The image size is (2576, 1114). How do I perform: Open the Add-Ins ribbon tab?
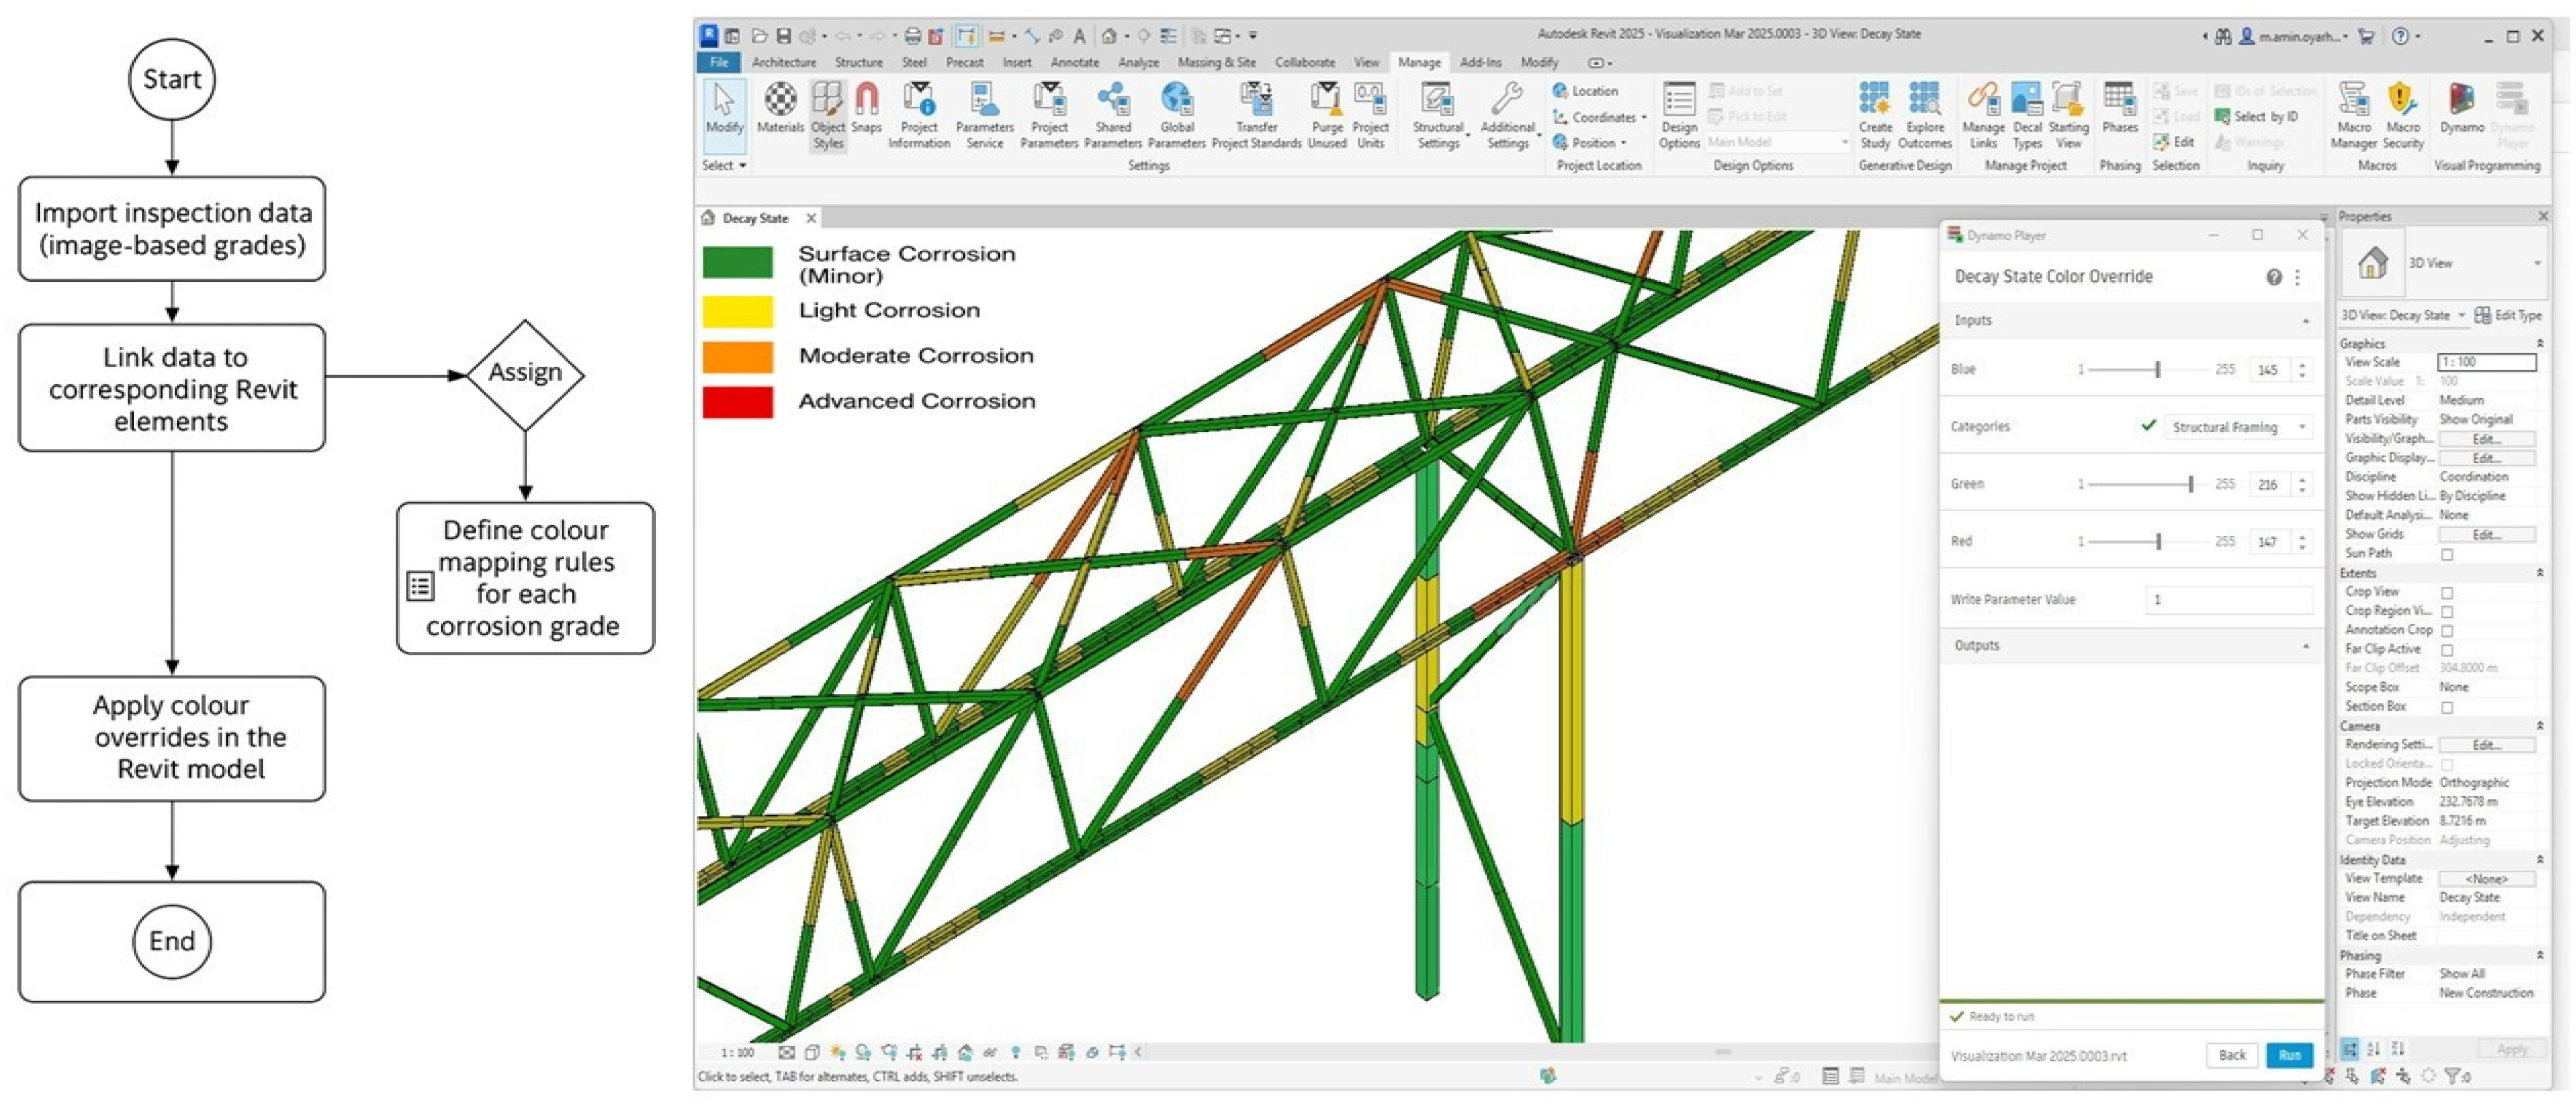coord(1480,62)
